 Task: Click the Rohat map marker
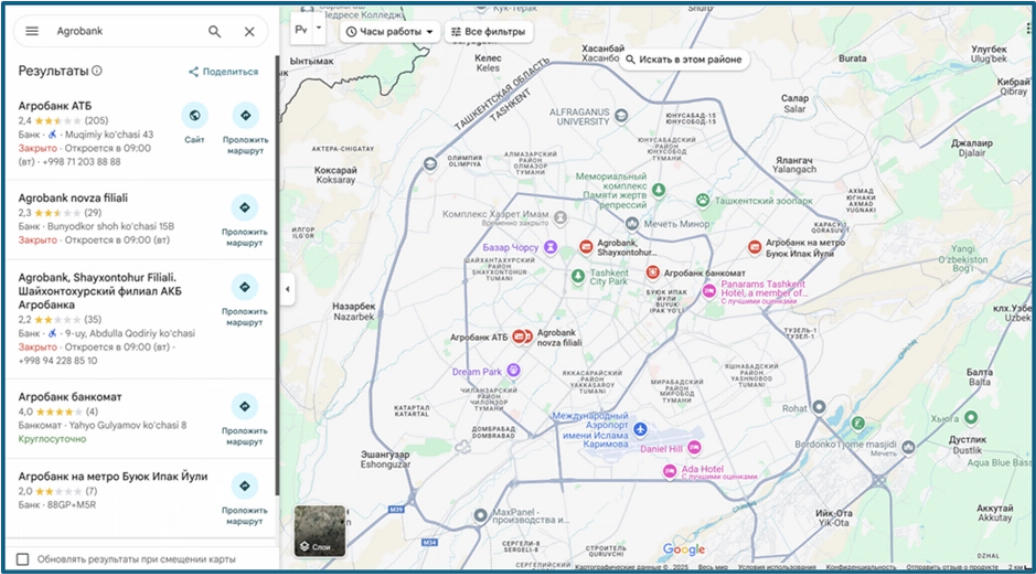[x=819, y=406]
